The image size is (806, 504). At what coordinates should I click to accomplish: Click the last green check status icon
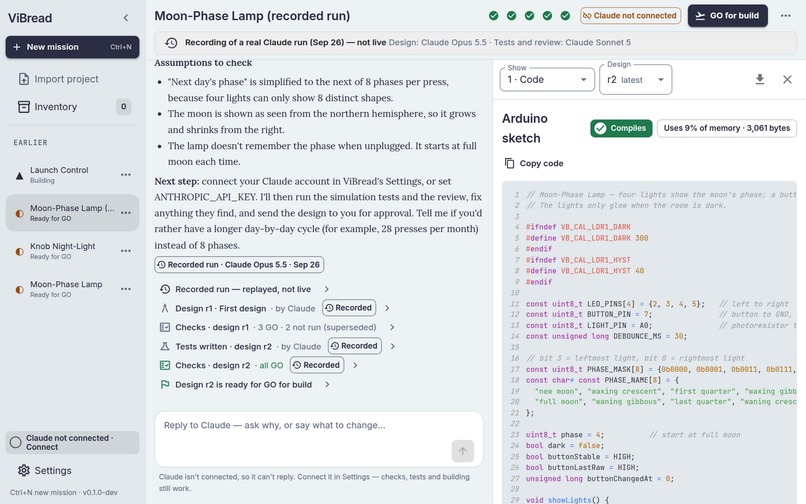pos(565,15)
